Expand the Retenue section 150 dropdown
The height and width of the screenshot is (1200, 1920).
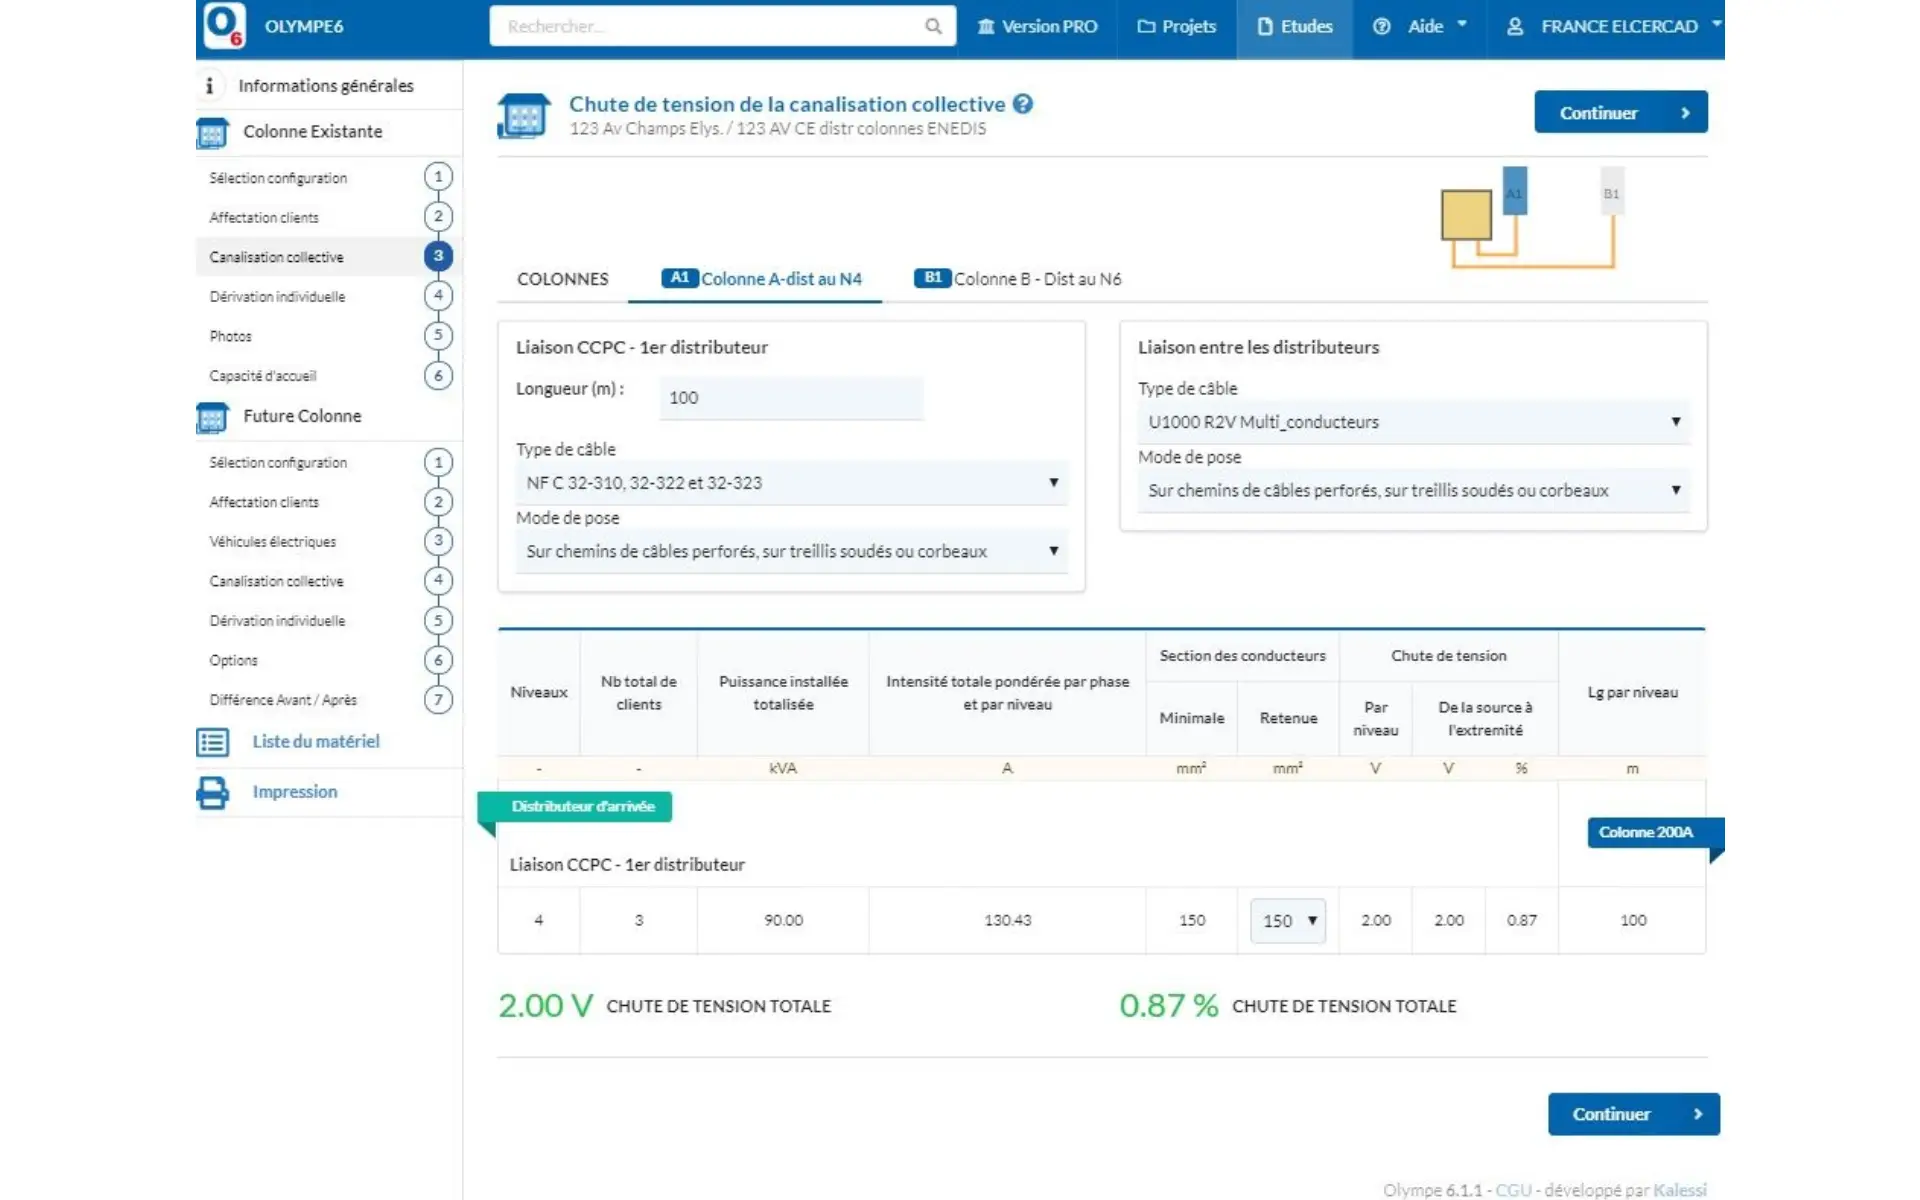pyautogui.click(x=1287, y=921)
